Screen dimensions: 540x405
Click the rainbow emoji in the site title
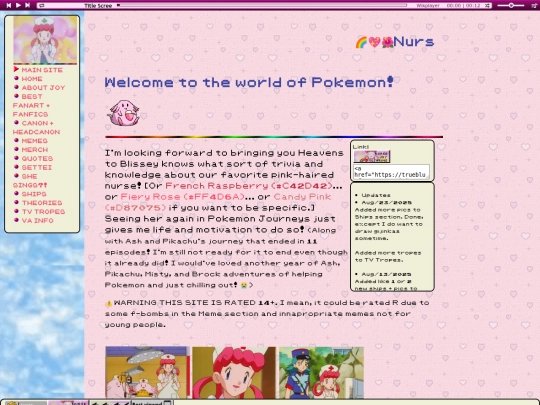click(361, 42)
